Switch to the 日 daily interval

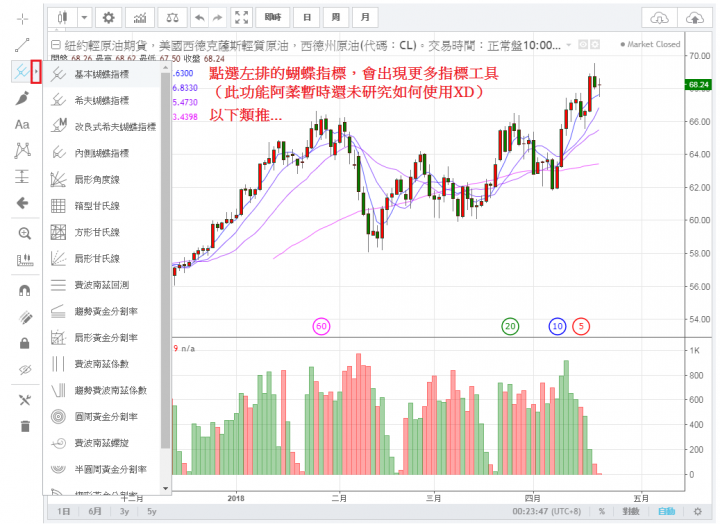307,18
